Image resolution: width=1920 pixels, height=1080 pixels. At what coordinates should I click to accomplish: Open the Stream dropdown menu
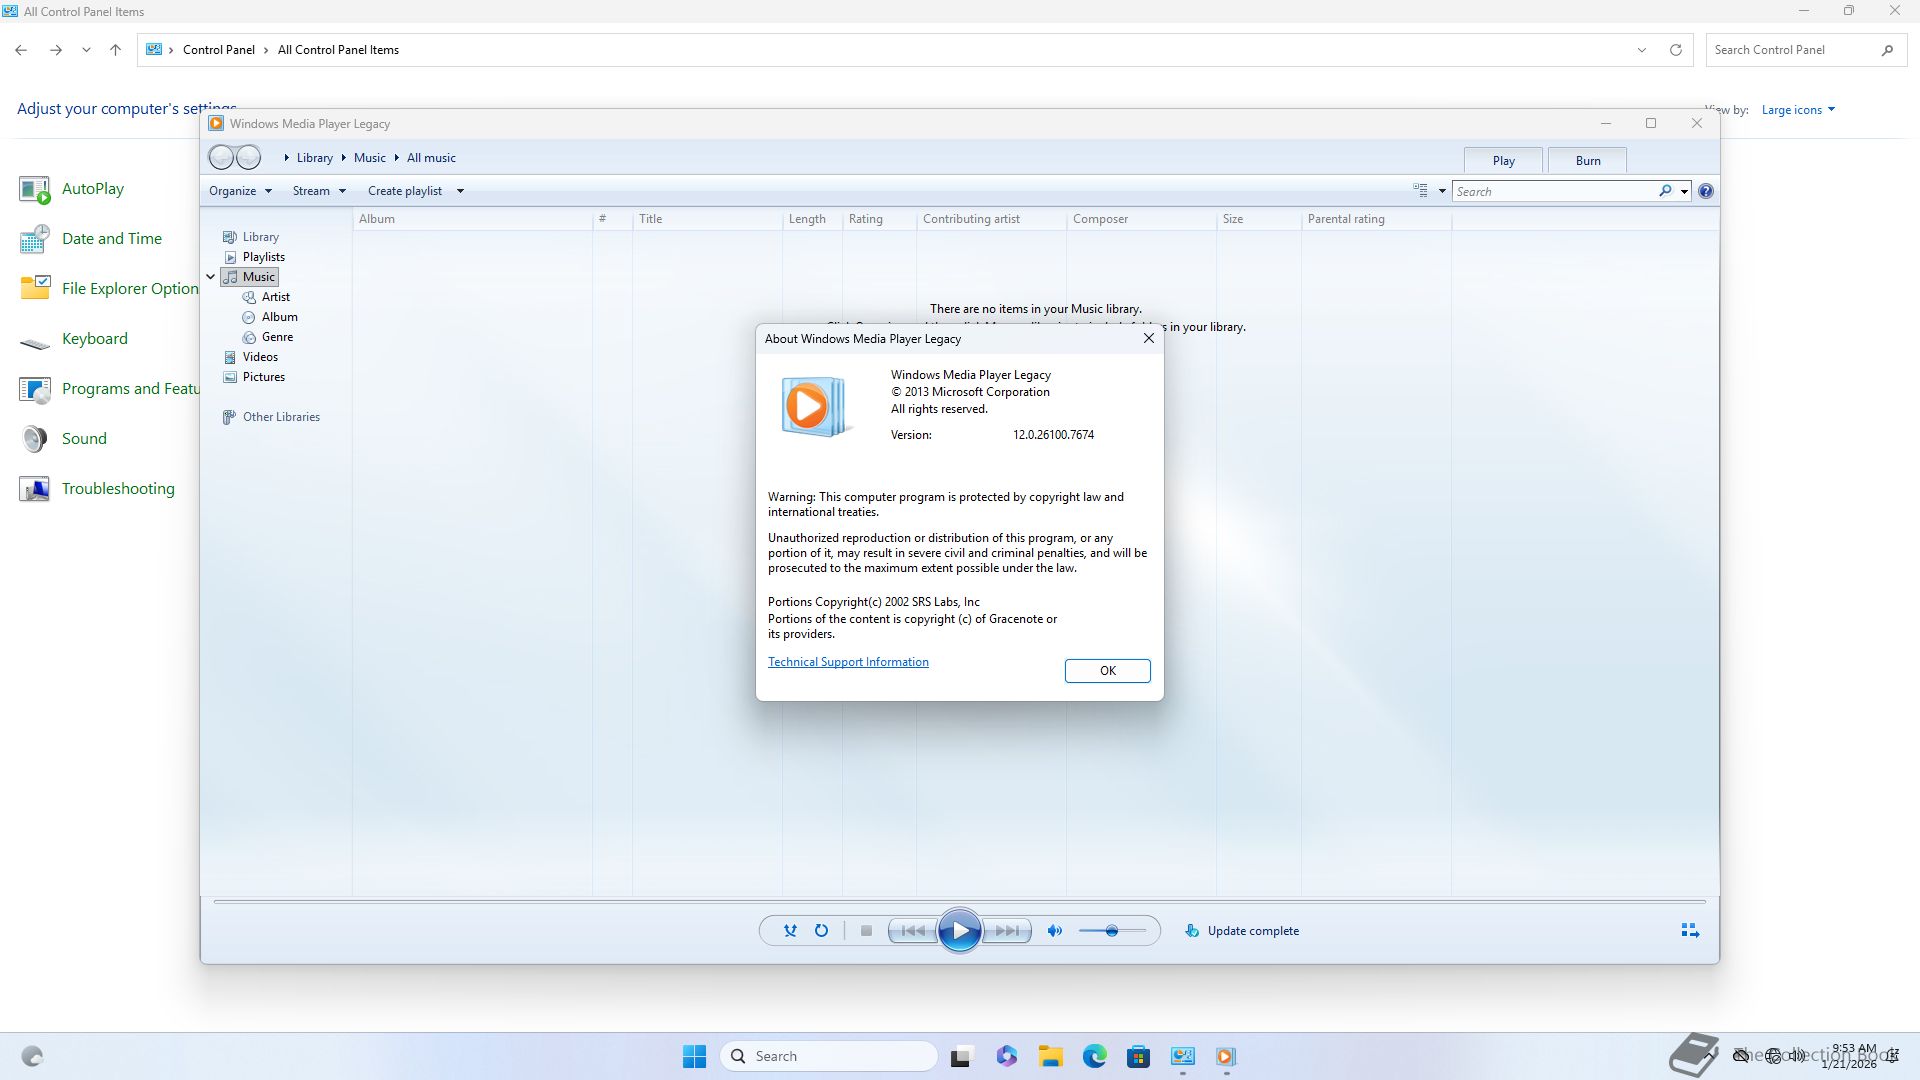tap(318, 191)
